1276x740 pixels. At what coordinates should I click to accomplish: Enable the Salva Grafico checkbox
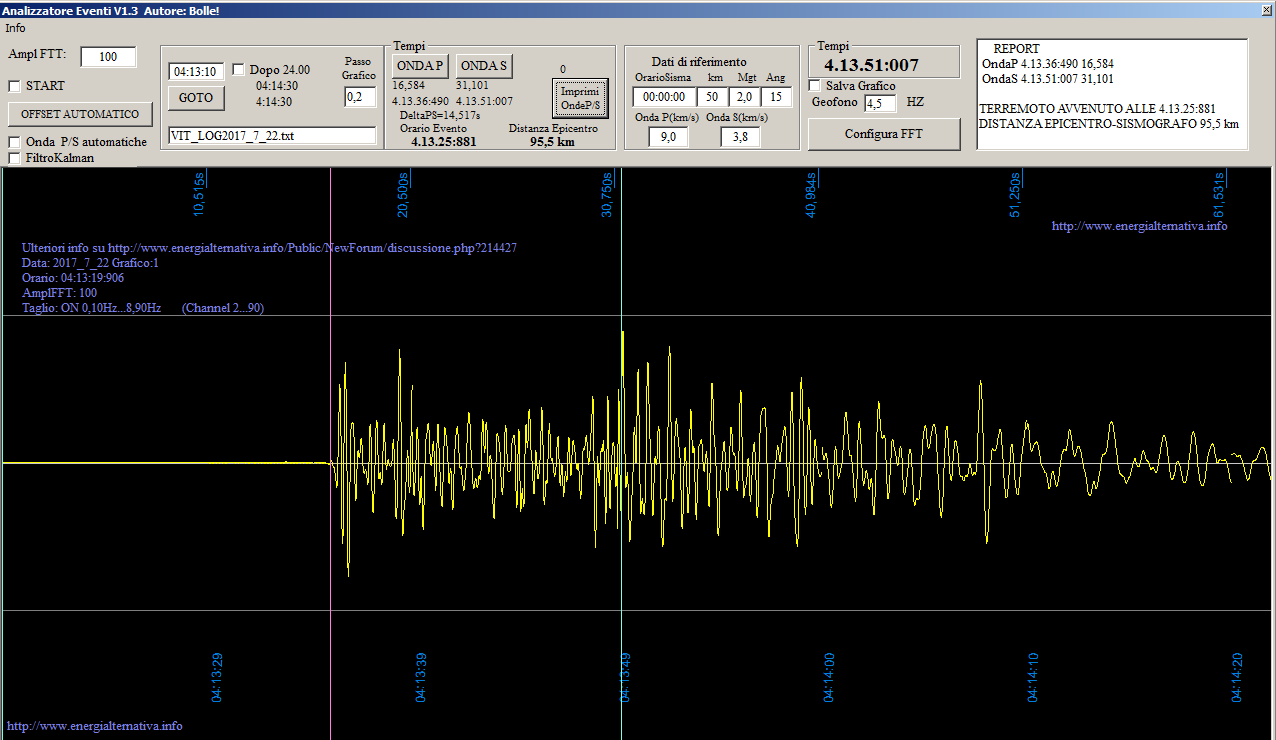pyautogui.click(x=814, y=86)
